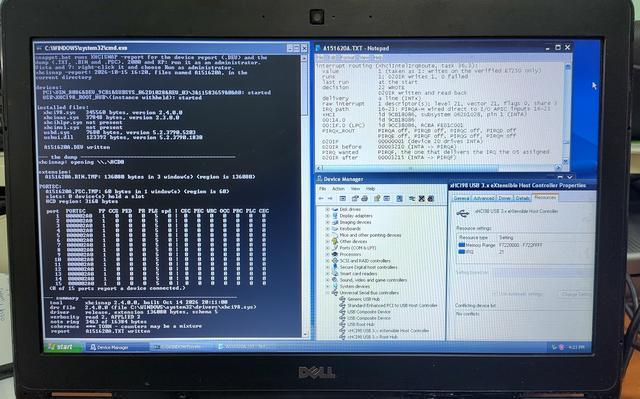Screen dimensions: 640x399
Task: Click the Start button
Action: coord(63,347)
